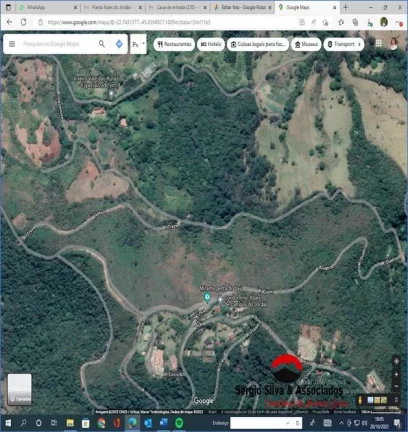Open Microsoft Edge from the taskbar

tap(133, 423)
